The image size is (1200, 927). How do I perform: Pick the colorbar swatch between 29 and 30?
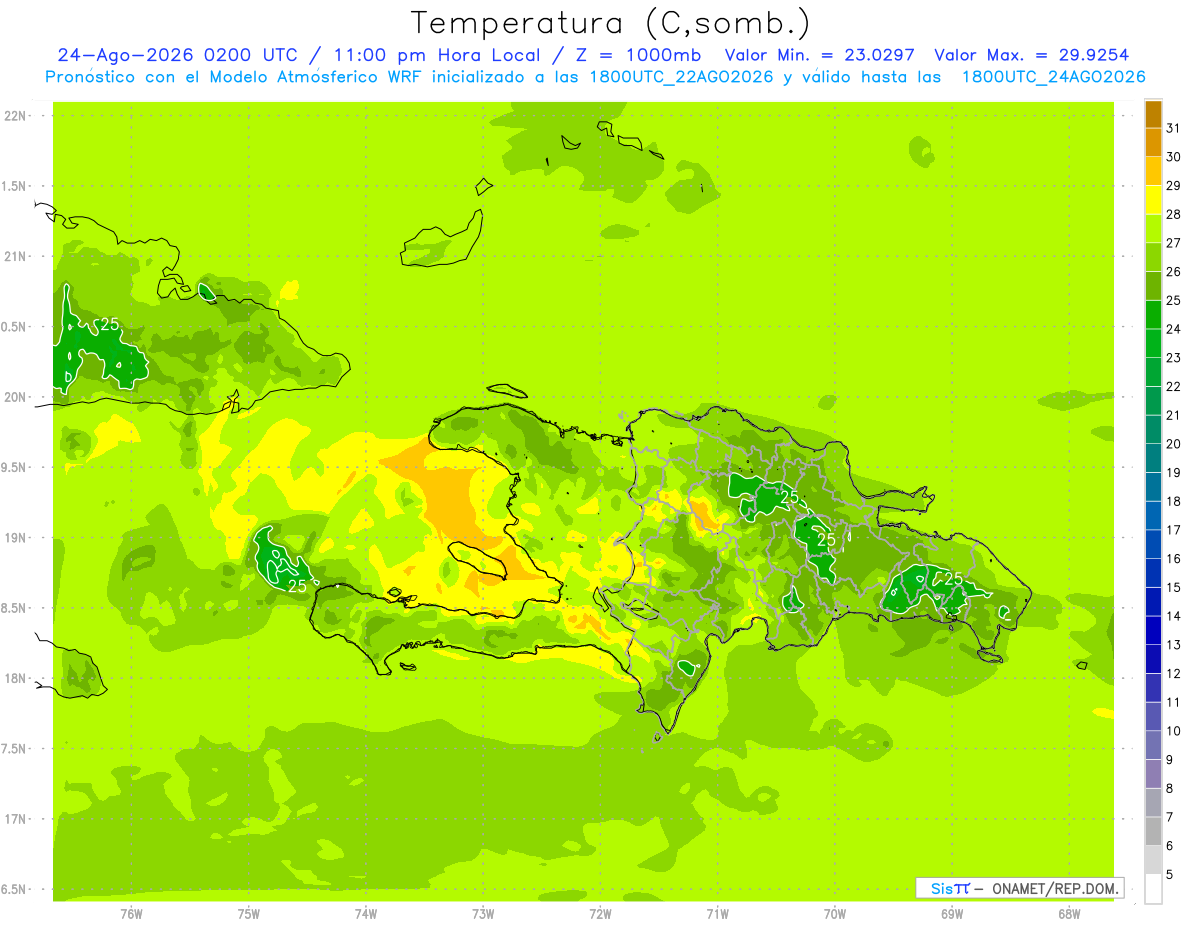pyautogui.click(x=1153, y=171)
